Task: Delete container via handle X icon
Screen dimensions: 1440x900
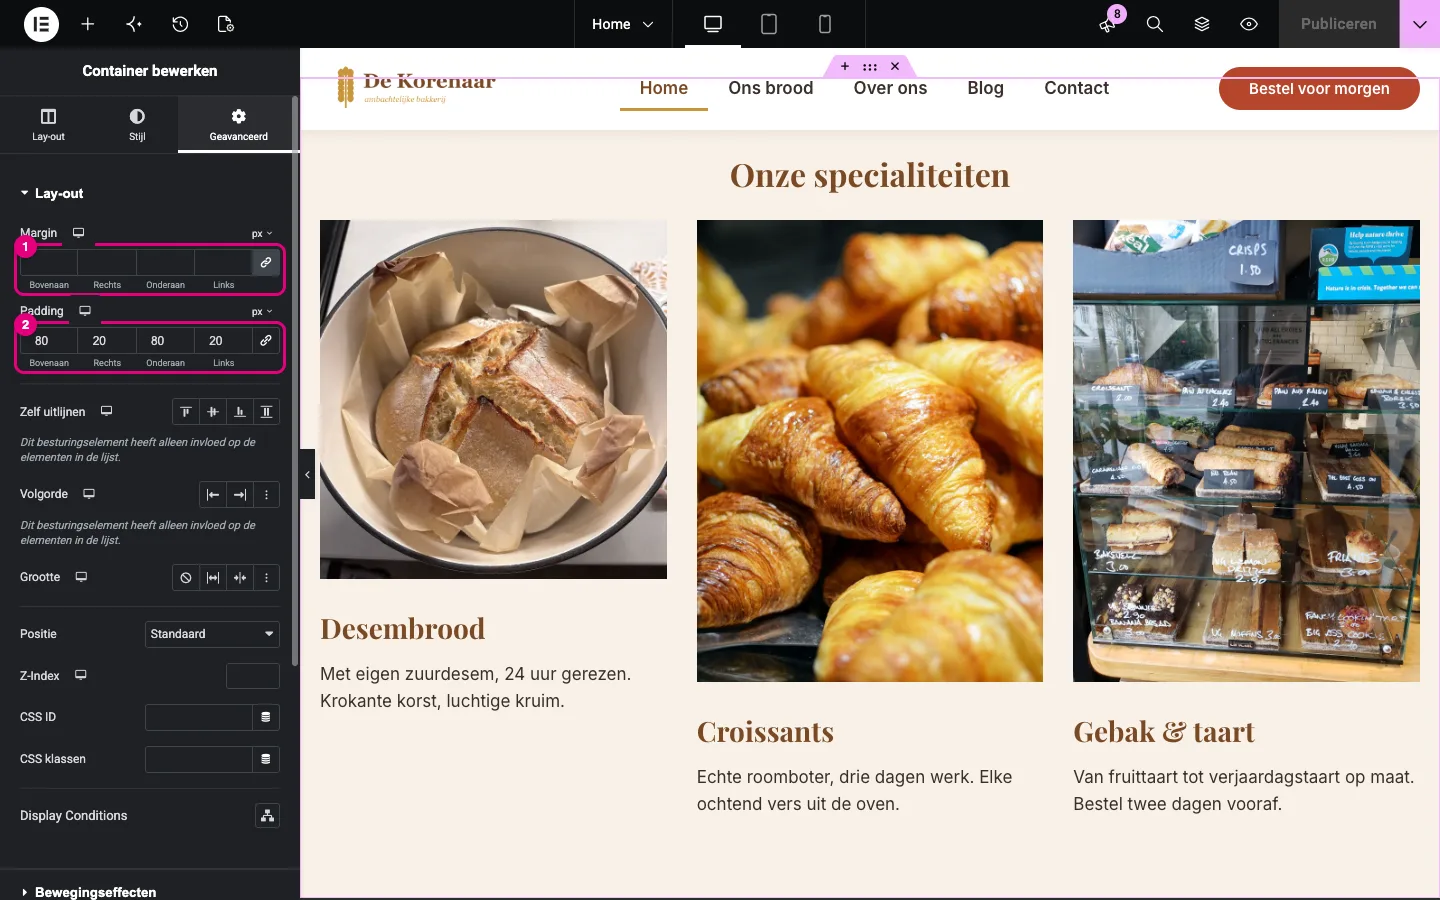Action: (x=895, y=66)
